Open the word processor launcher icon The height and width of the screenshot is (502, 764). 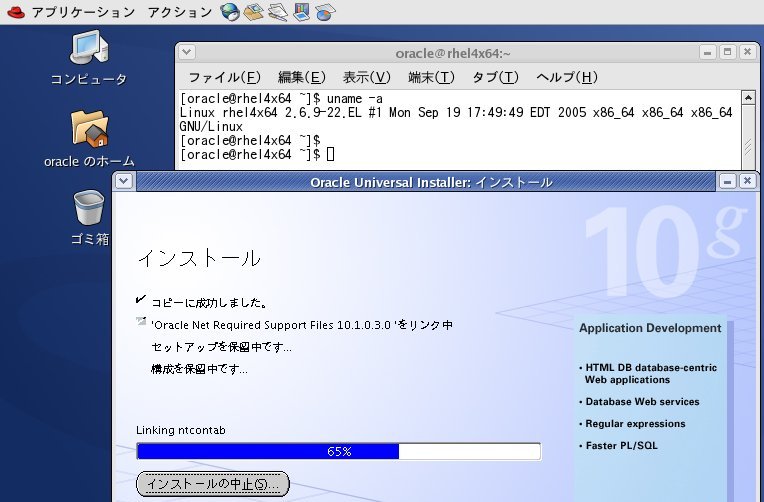tap(278, 12)
